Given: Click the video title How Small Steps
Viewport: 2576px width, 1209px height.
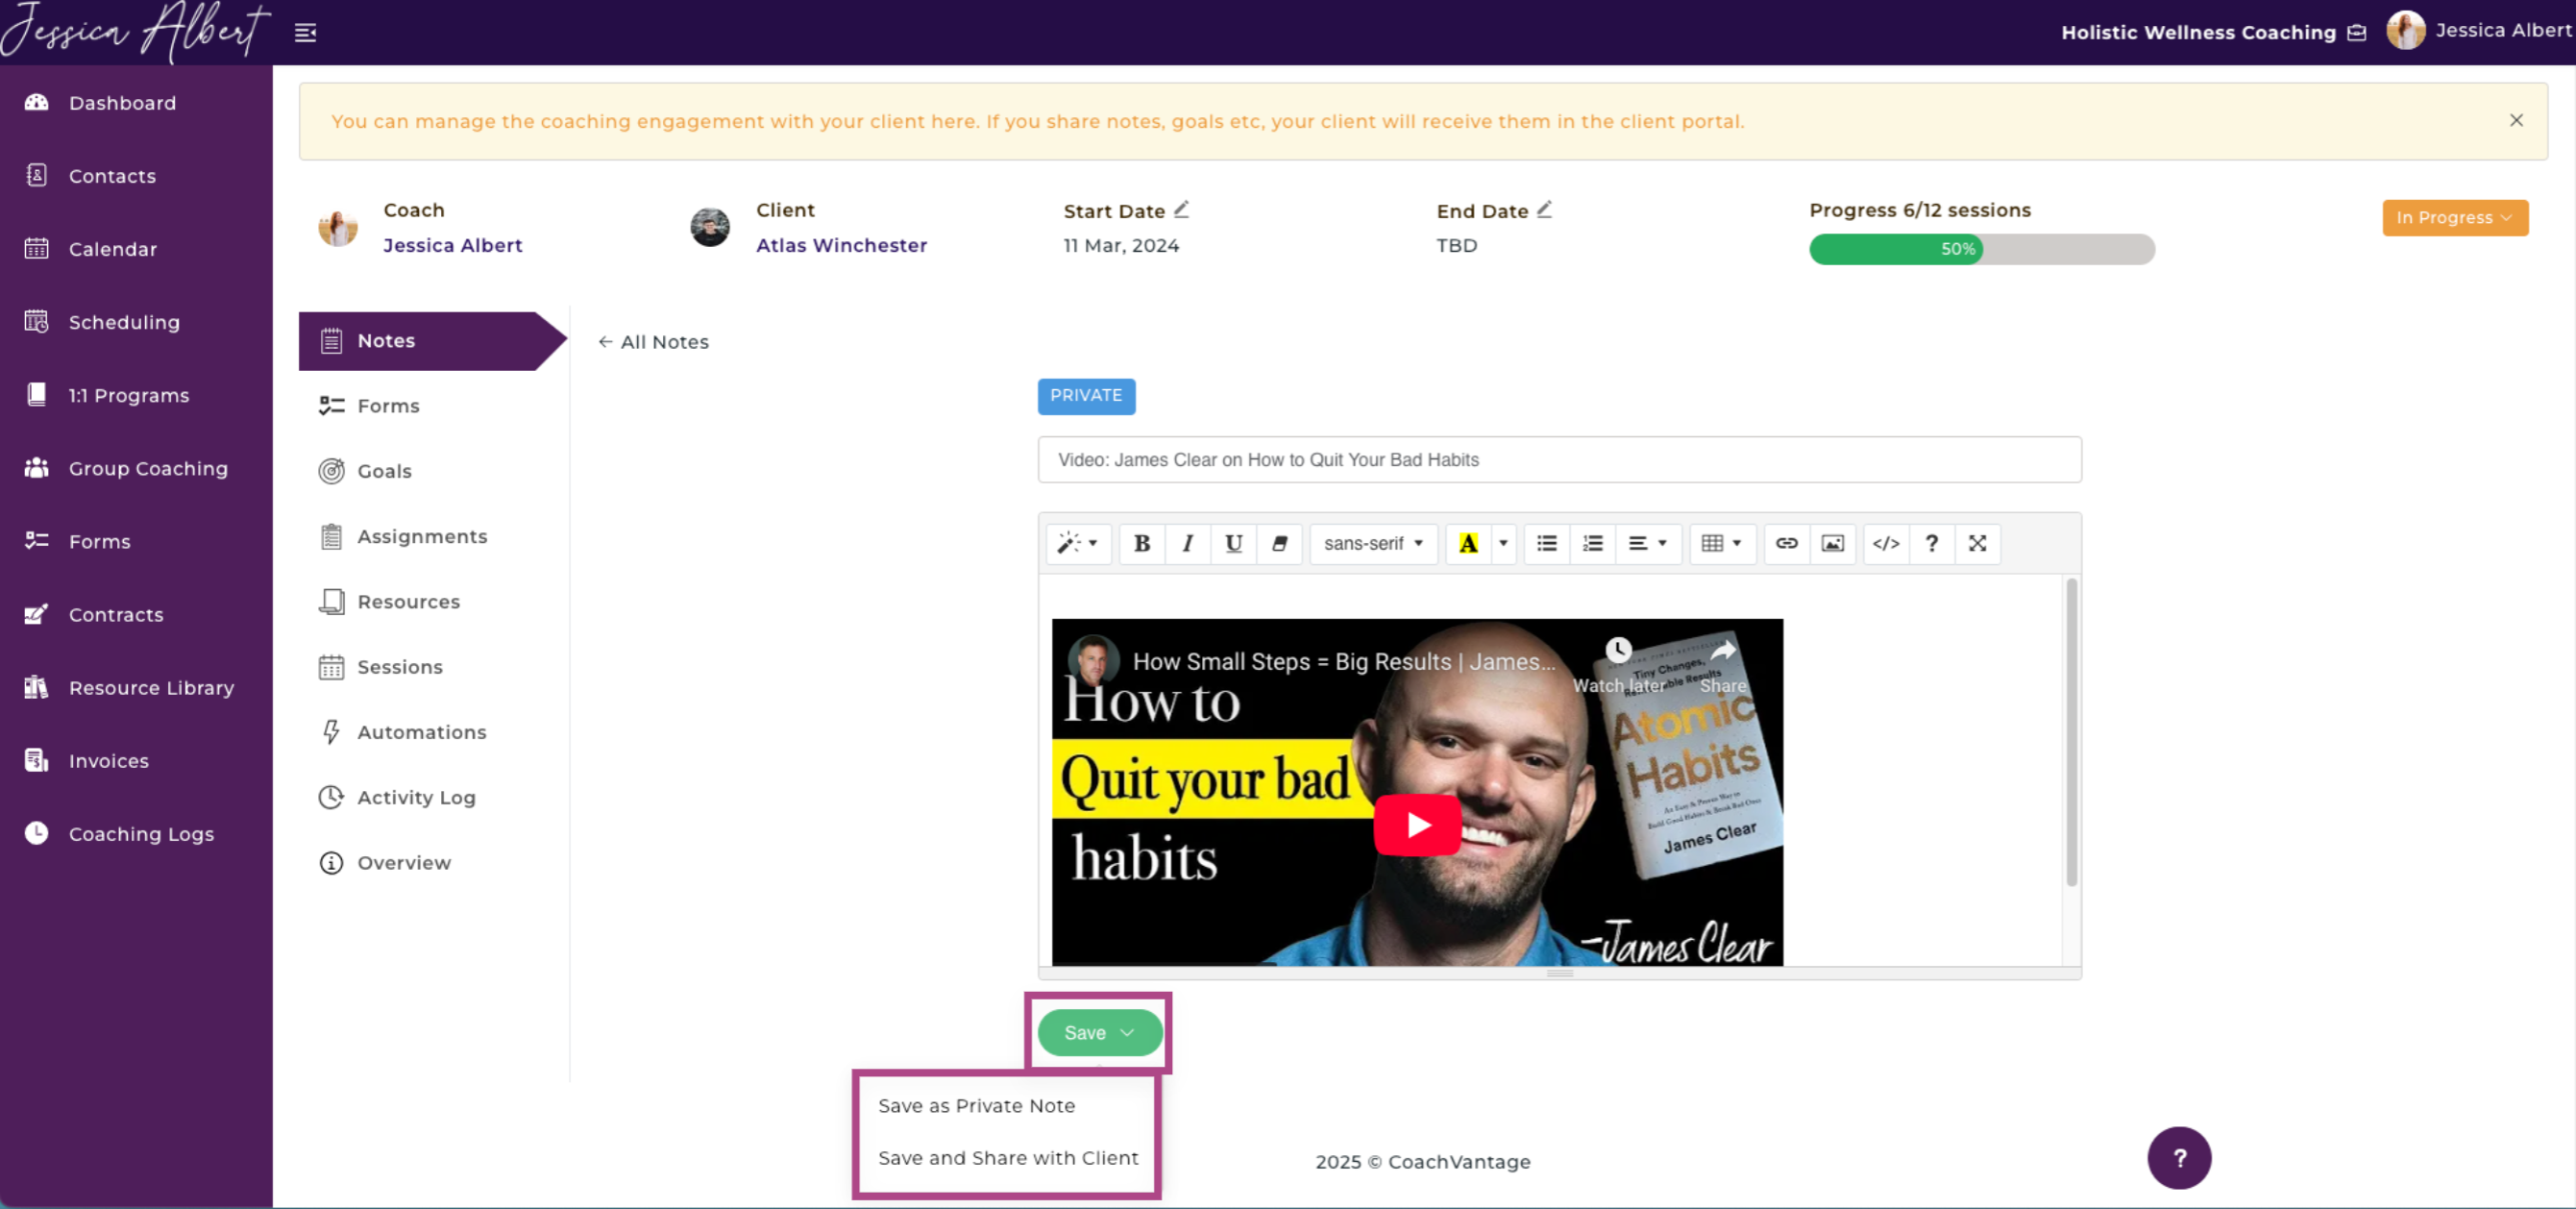Looking at the screenshot, I should (x=1343, y=661).
